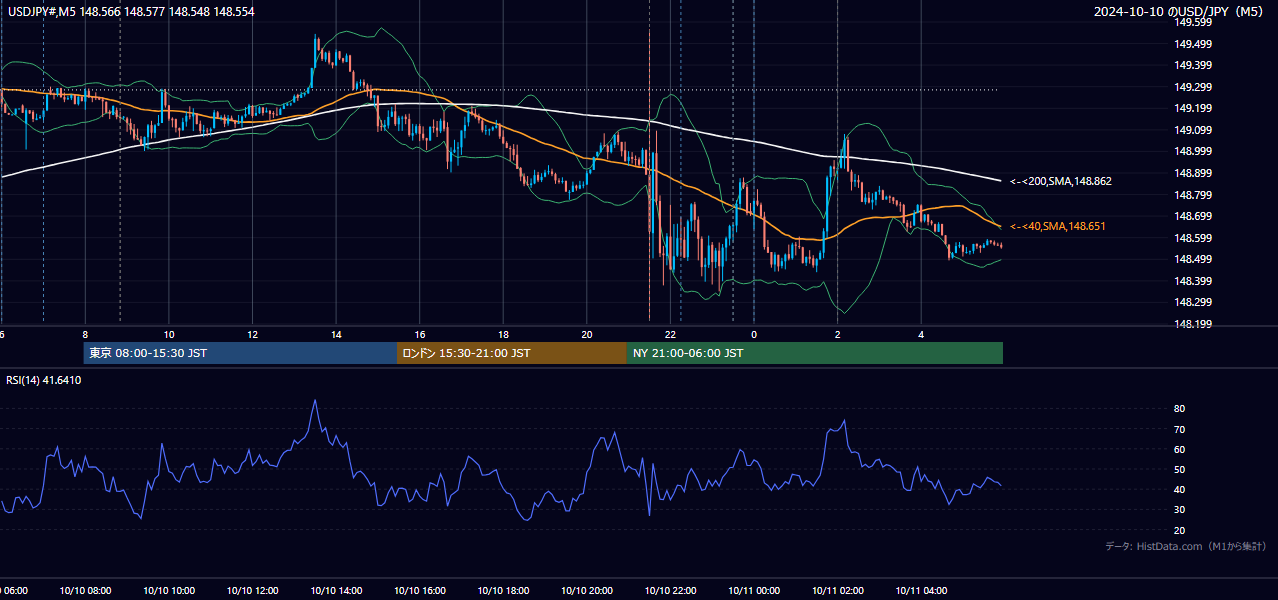Click the 10/10 08:00 date label
This screenshot has width=1278, height=600.
click(x=85, y=591)
